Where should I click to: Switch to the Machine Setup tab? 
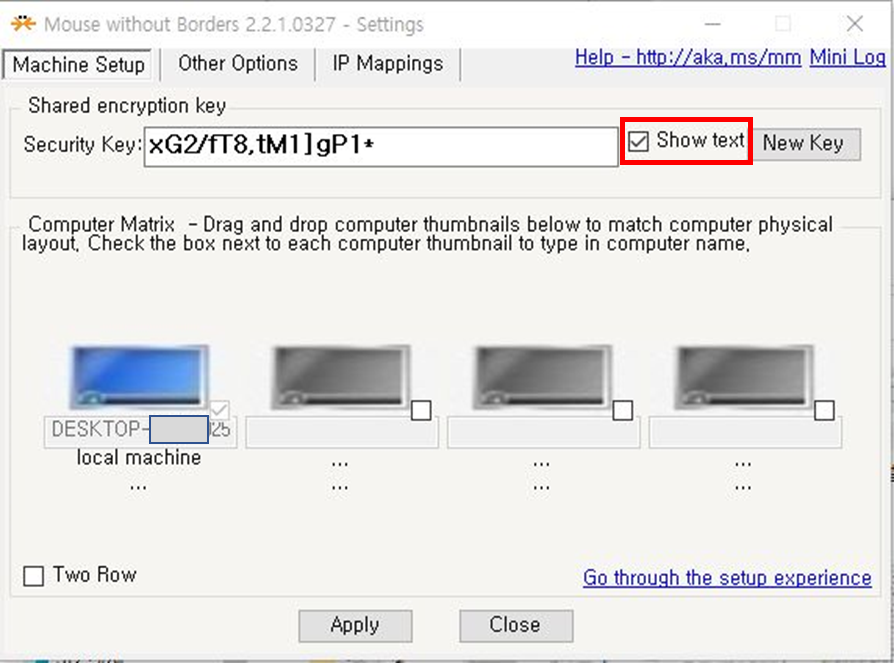coord(78,64)
